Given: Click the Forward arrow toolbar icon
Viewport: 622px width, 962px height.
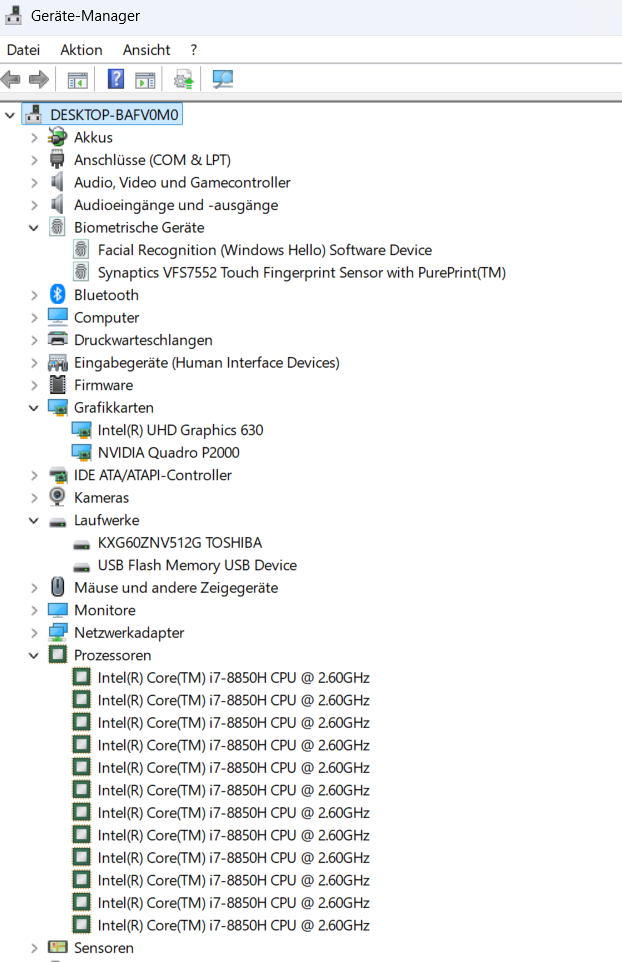Looking at the screenshot, I should click(x=39, y=79).
